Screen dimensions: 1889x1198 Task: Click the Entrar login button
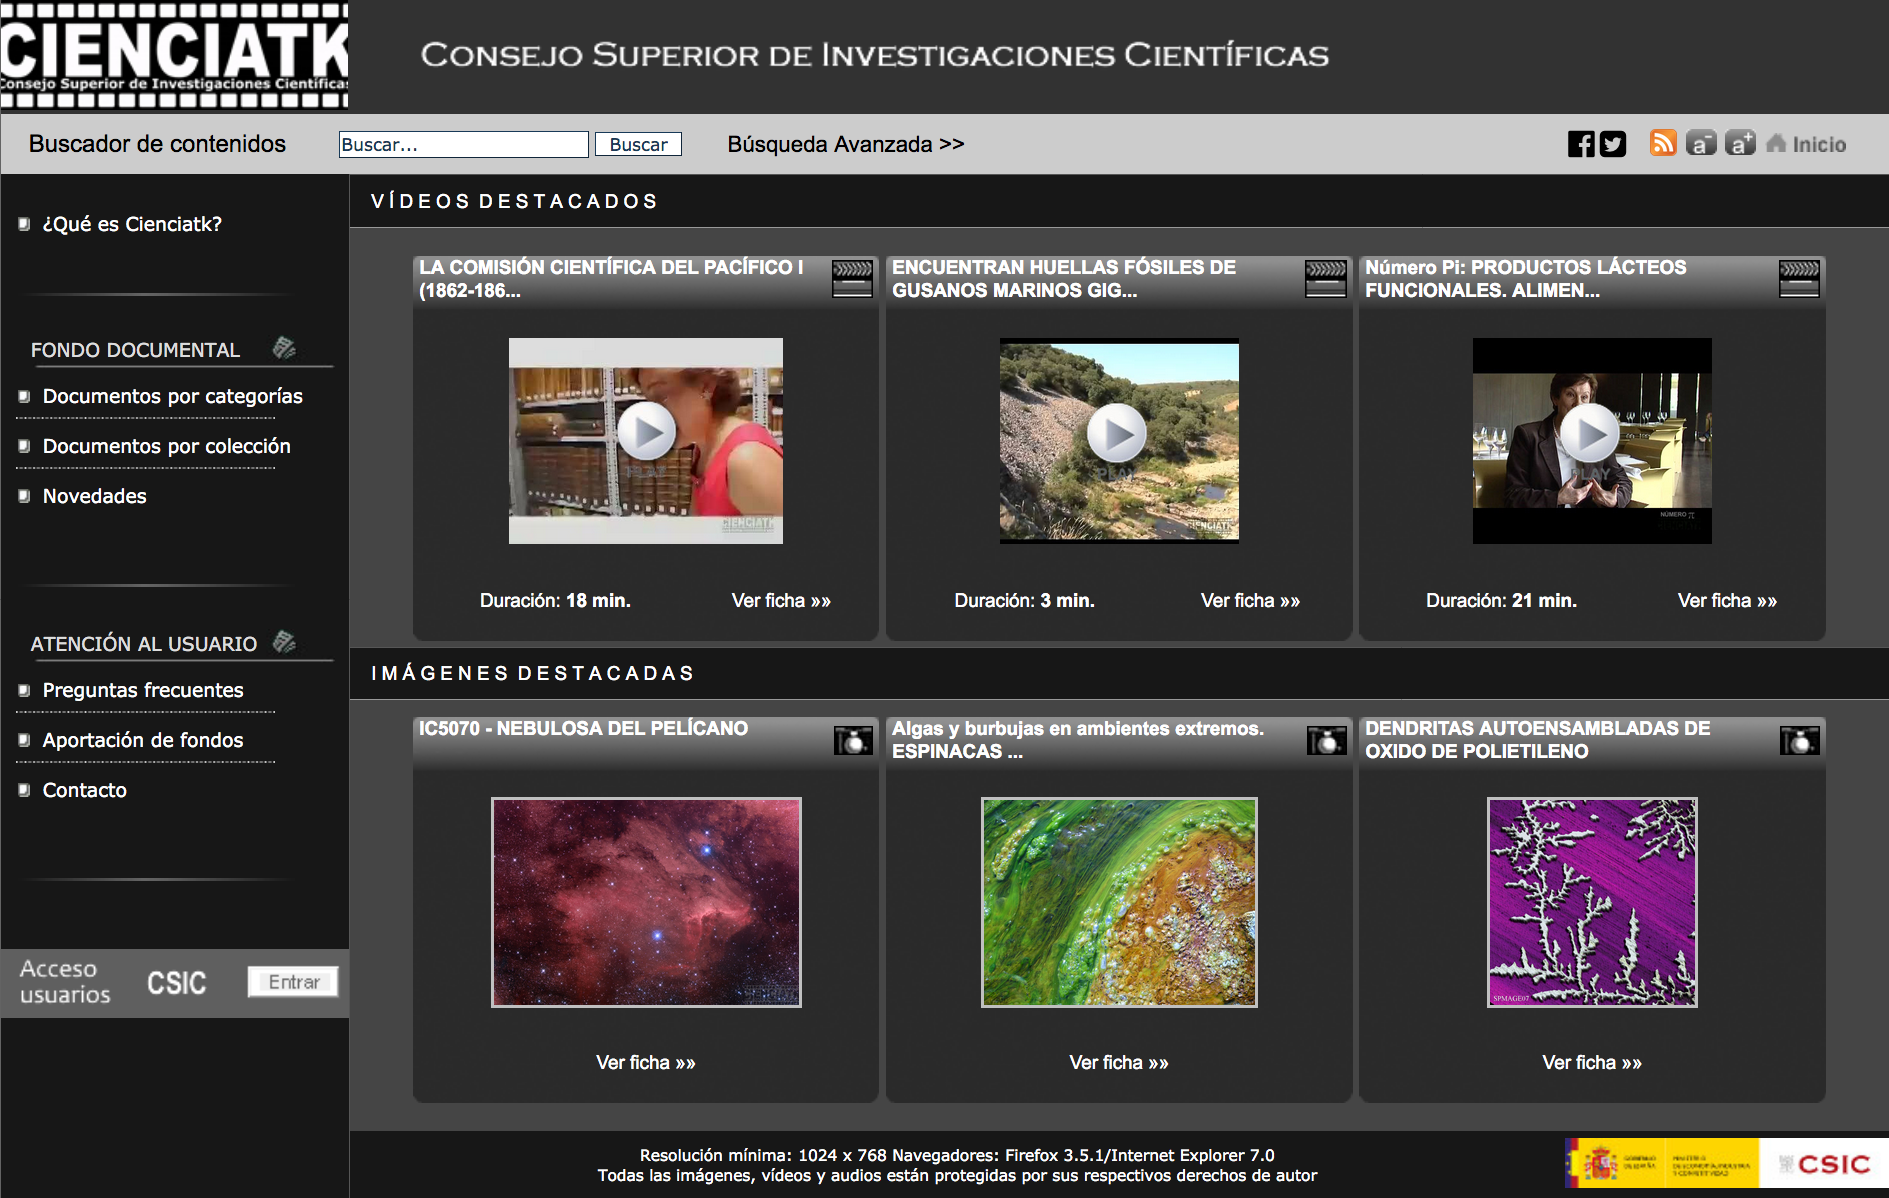coord(293,982)
